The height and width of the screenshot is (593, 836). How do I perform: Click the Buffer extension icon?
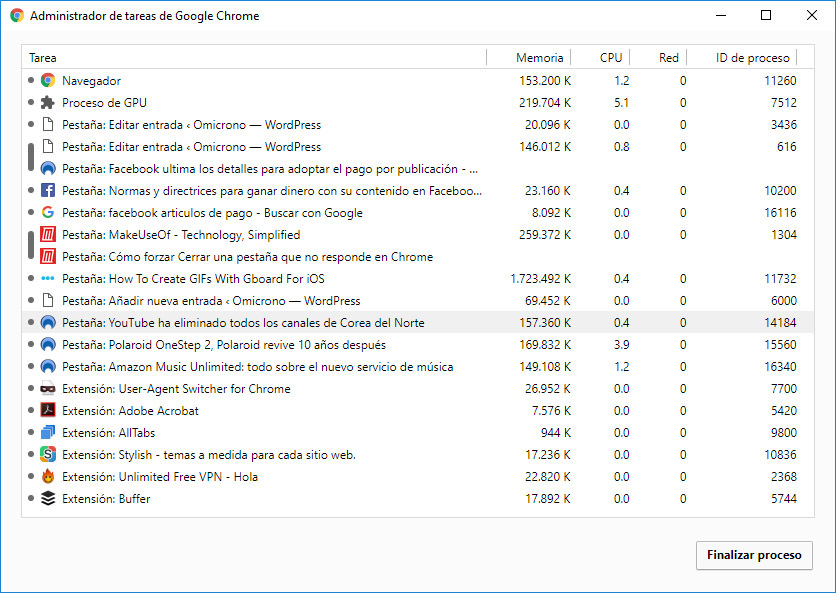(x=47, y=498)
